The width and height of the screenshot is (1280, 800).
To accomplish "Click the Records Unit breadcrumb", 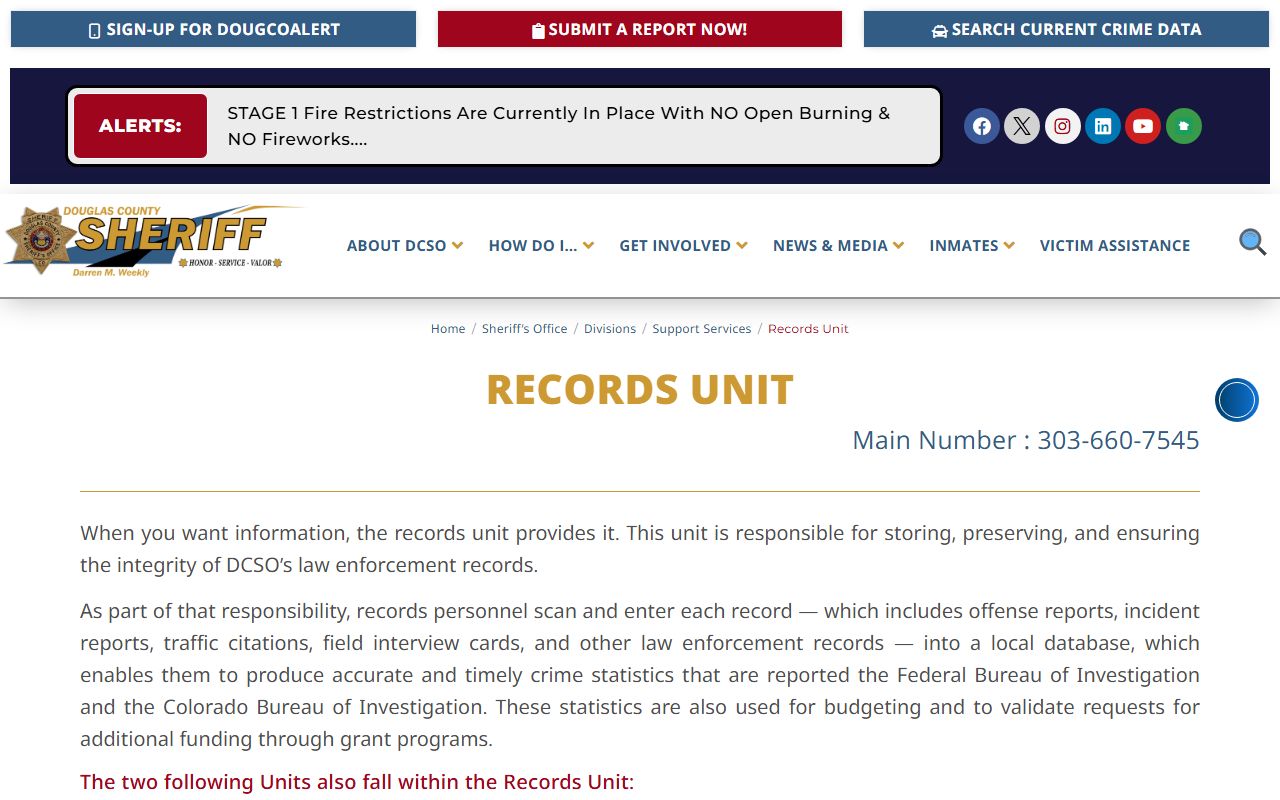I will pyautogui.click(x=808, y=329).
